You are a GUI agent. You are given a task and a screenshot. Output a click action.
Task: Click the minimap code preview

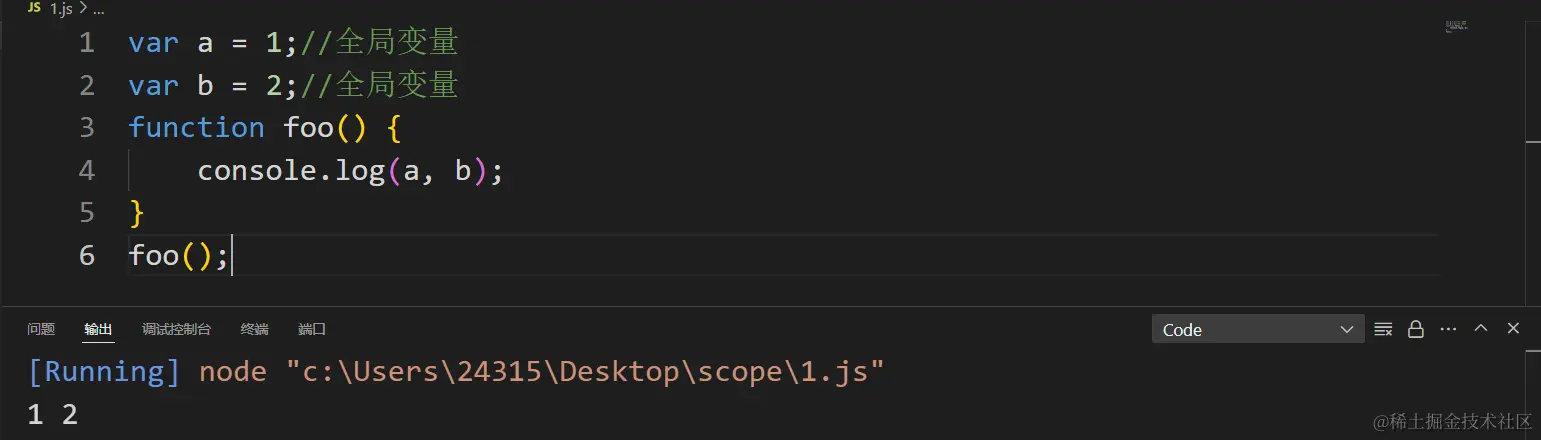click(1457, 27)
